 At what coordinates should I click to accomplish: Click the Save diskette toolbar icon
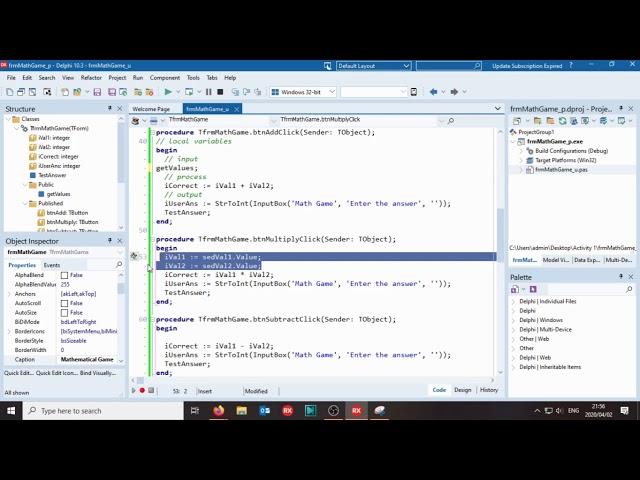click(x=97, y=92)
